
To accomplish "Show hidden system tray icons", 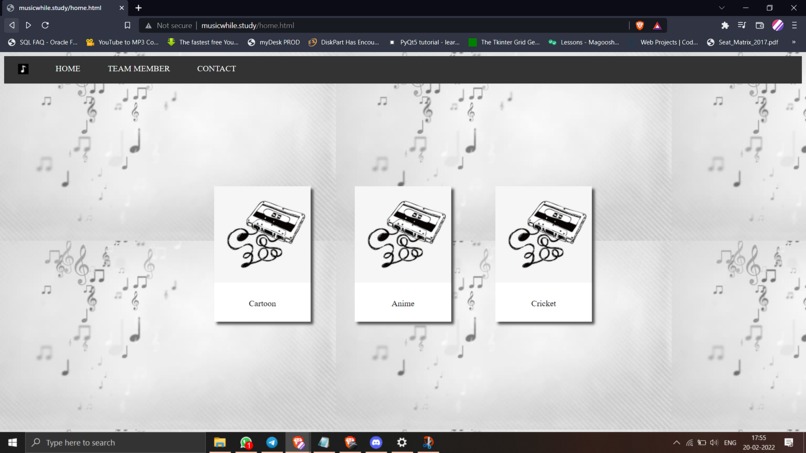I will point(676,442).
